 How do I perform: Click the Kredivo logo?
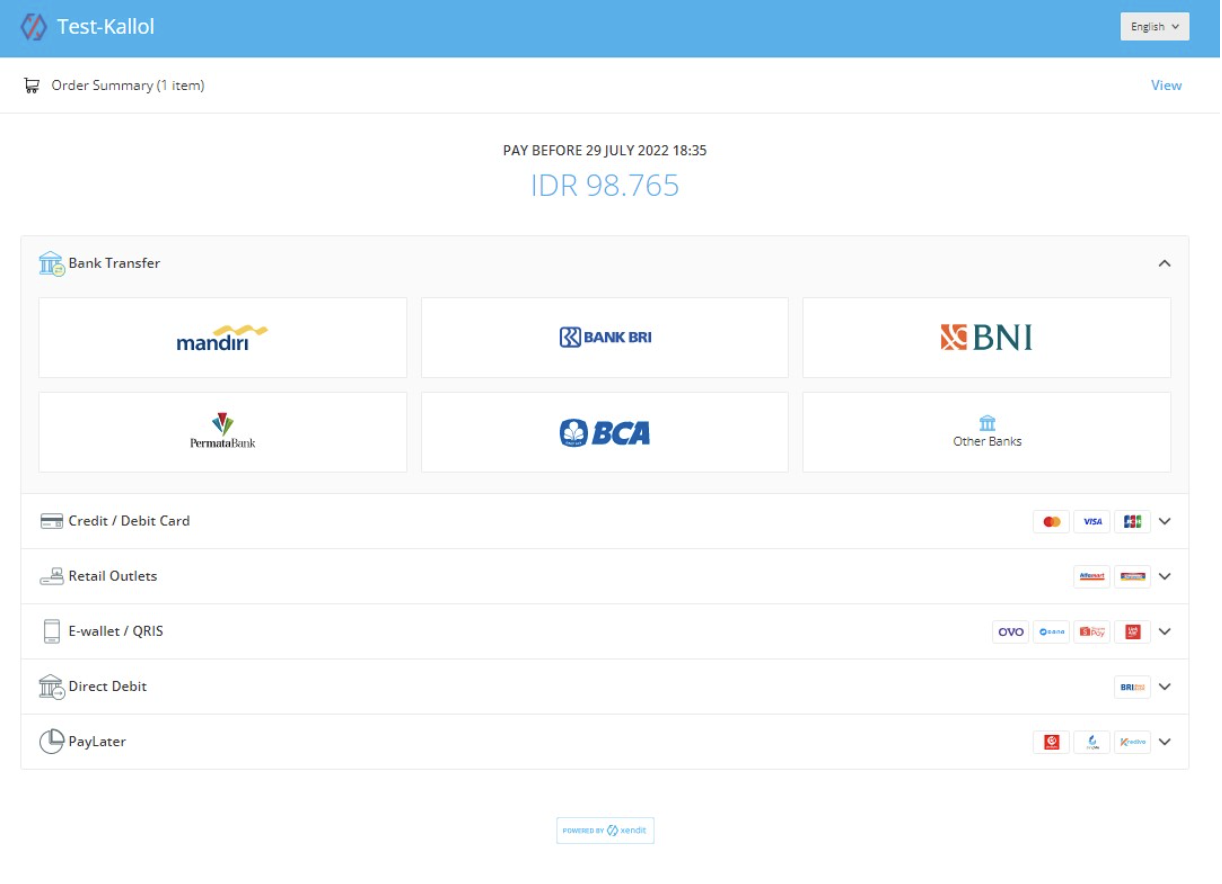(x=1132, y=742)
